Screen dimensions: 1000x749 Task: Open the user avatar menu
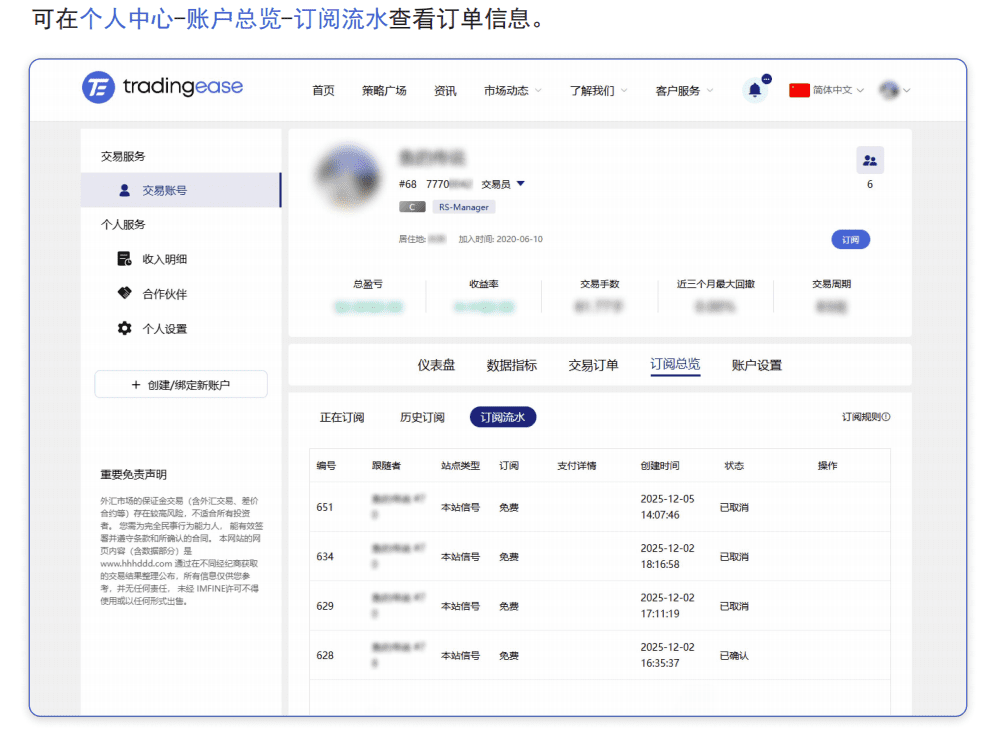[893, 90]
